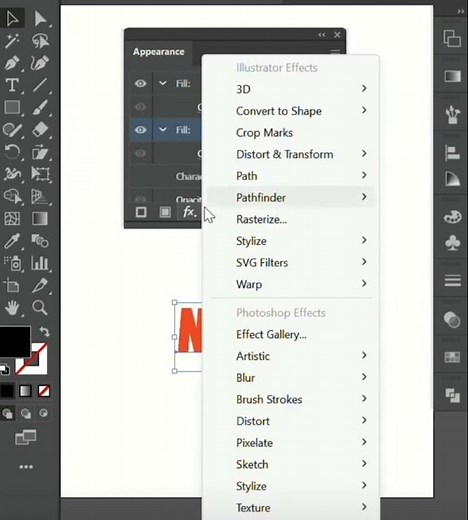The height and width of the screenshot is (520, 468).
Task: Choose Draw Behind mode
Action: [26, 414]
